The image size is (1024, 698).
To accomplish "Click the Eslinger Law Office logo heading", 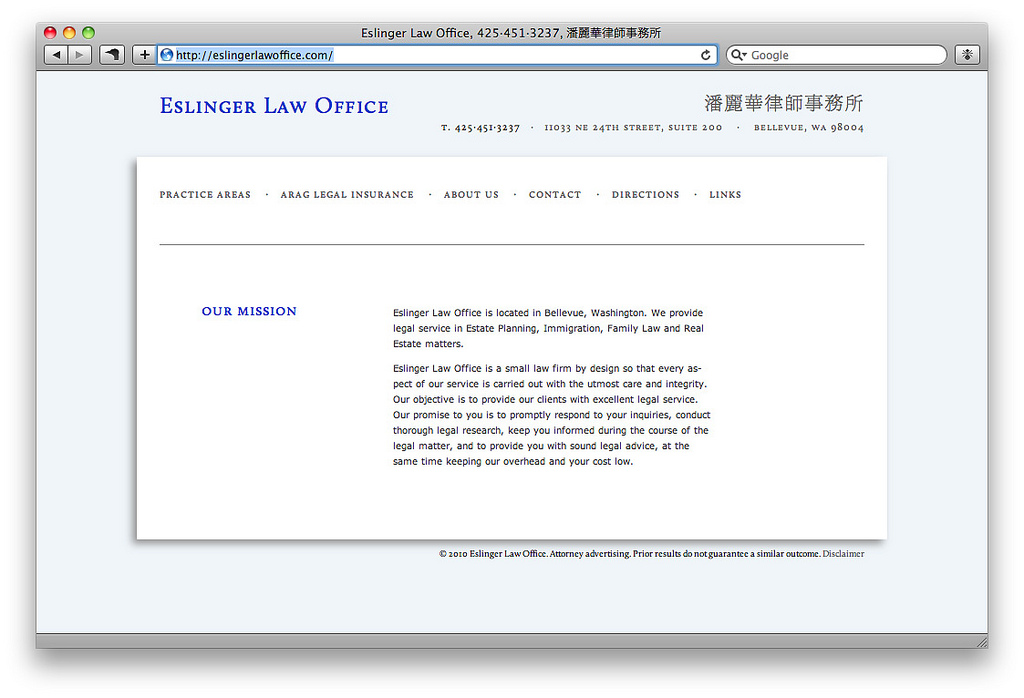I will [x=274, y=106].
